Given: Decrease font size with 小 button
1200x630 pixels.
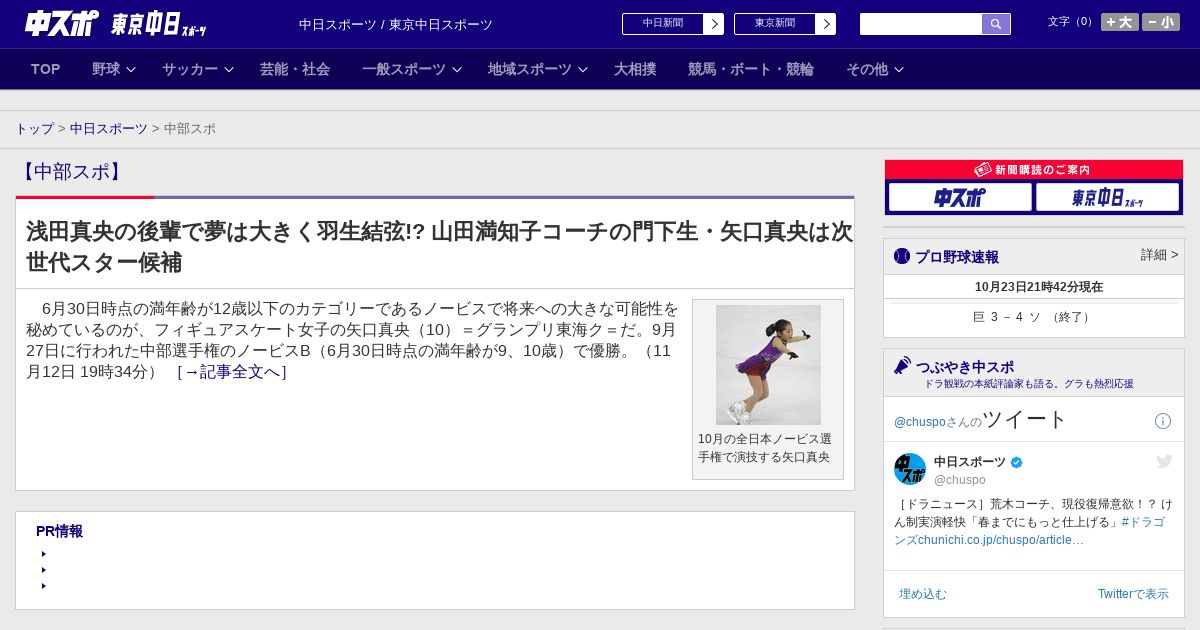Looking at the screenshot, I should click(1161, 22).
